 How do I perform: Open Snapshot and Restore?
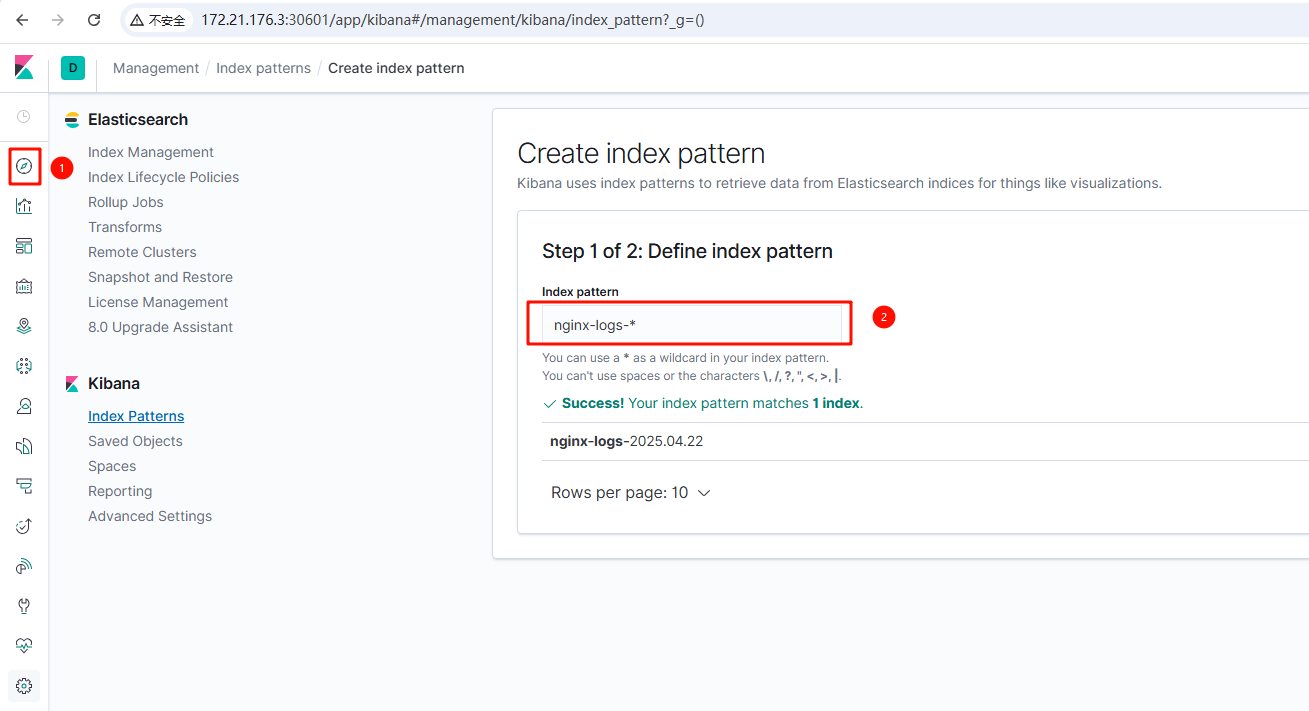[160, 277]
